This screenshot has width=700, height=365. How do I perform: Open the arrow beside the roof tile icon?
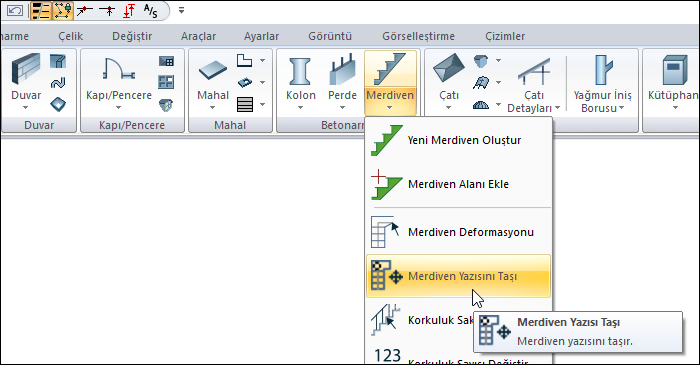(x=498, y=83)
